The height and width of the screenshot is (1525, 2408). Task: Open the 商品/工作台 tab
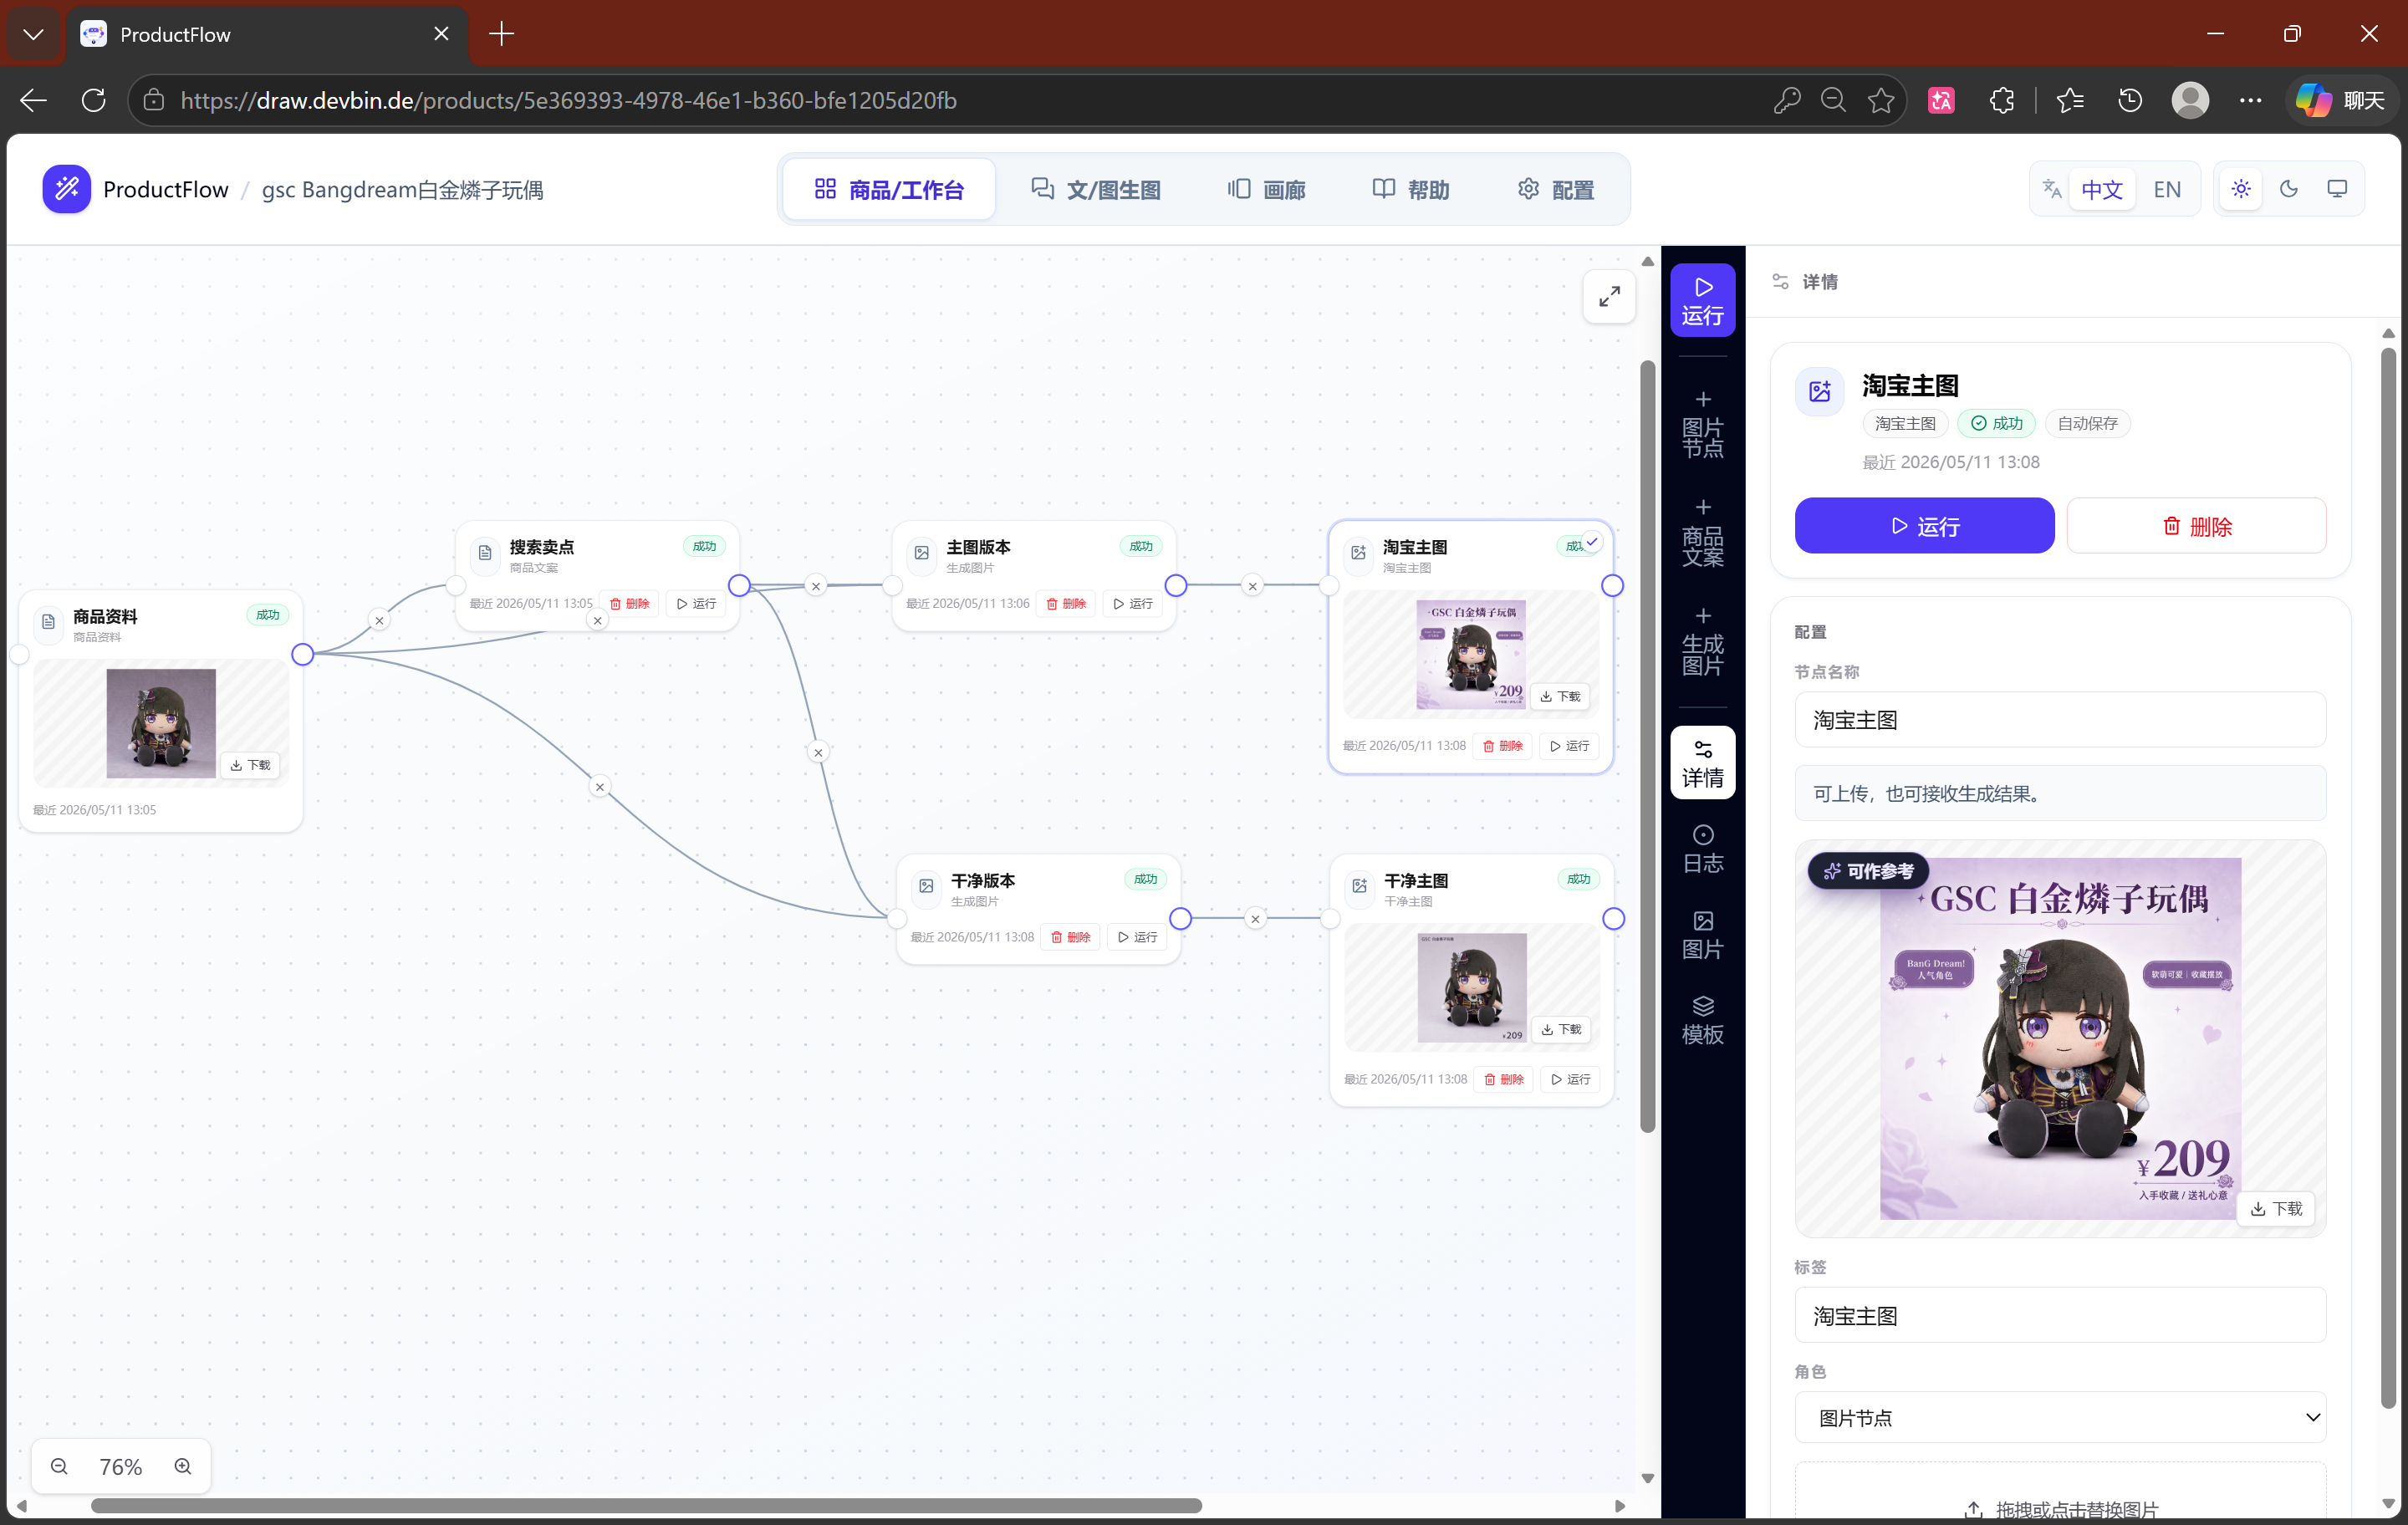click(889, 189)
